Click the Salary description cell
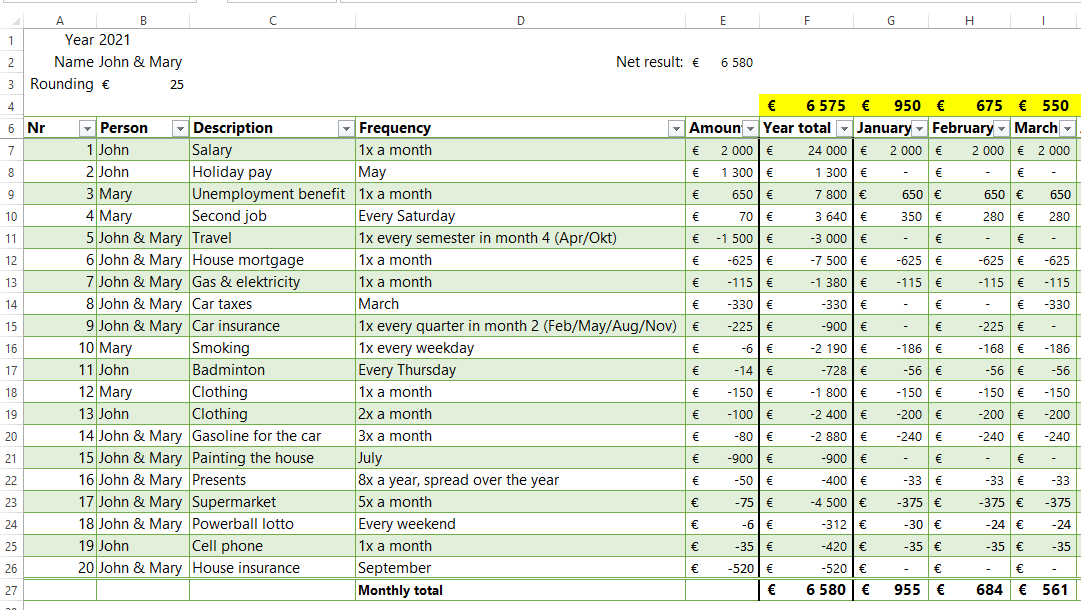 coord(272,150)
